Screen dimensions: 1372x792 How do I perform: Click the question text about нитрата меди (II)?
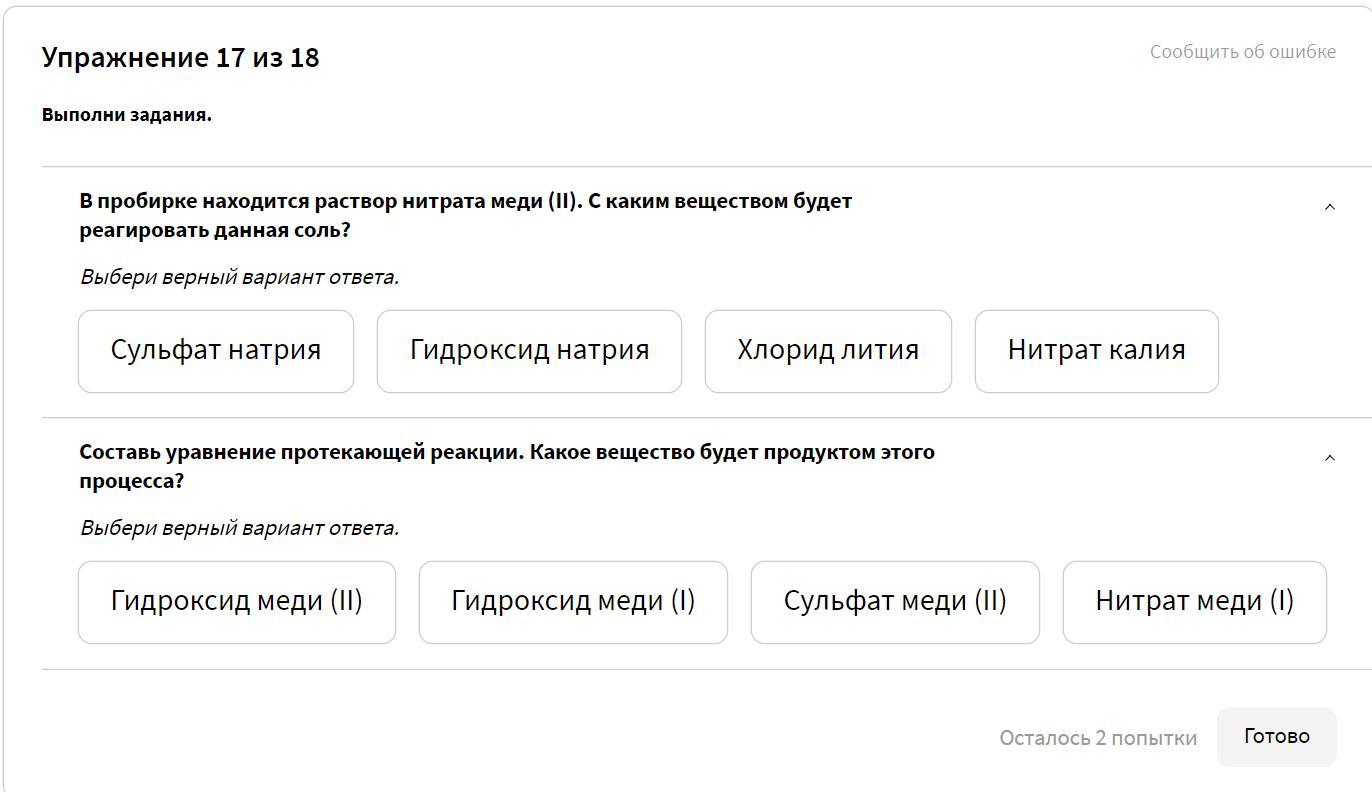tap(465, 215)
